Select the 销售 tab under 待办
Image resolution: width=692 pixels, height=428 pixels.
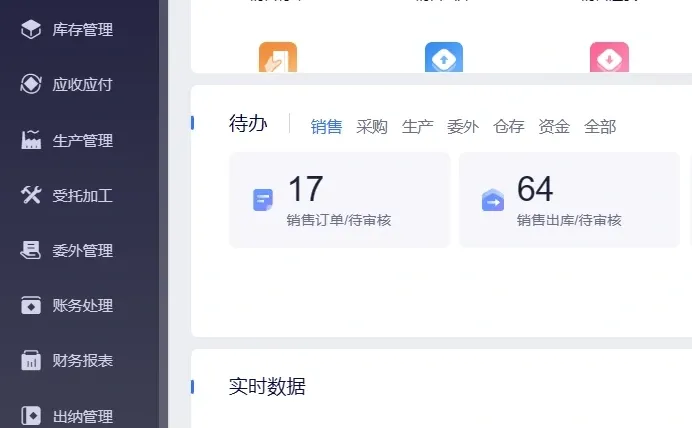pyautogui.click(x=326, y=127)
